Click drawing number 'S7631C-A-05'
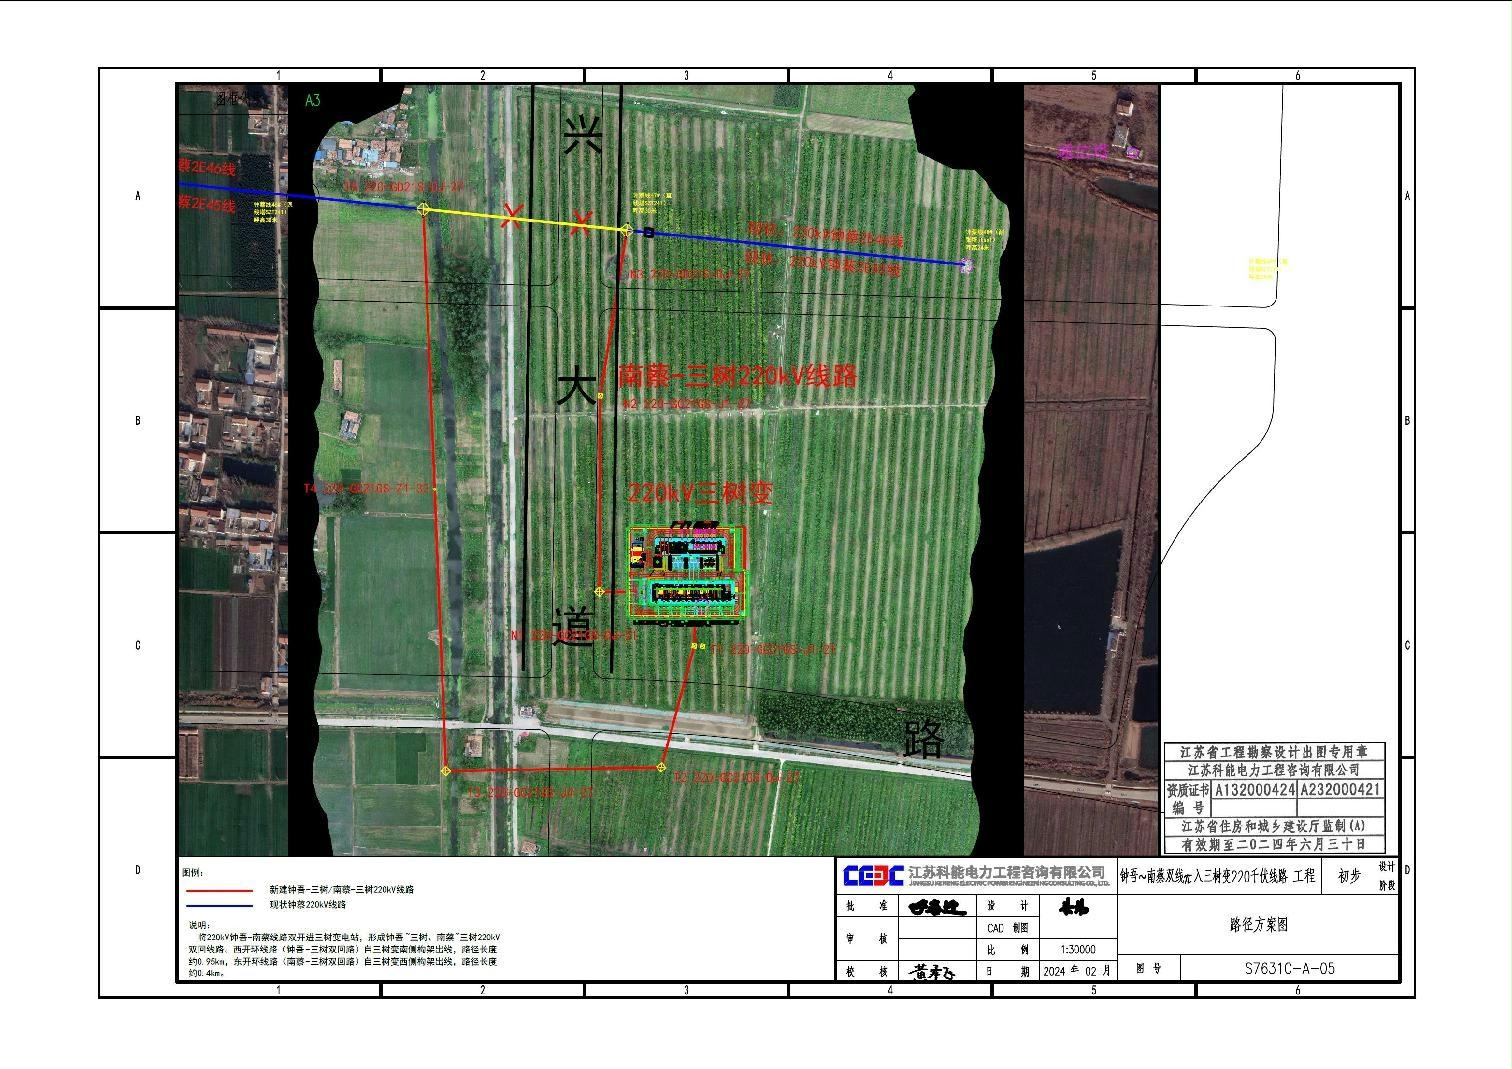This screenshot has width=1512, height=1069. click(1289, 968)
